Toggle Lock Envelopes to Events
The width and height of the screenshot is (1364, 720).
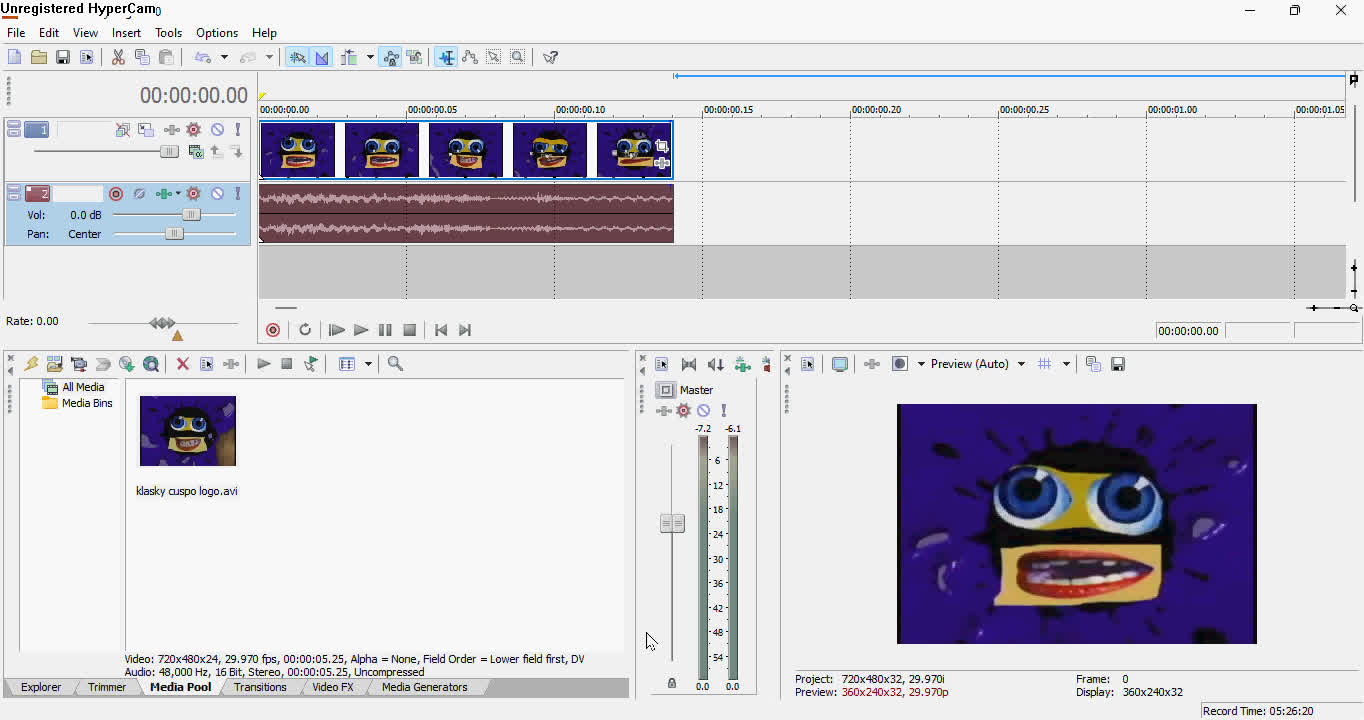pos(390,57)
